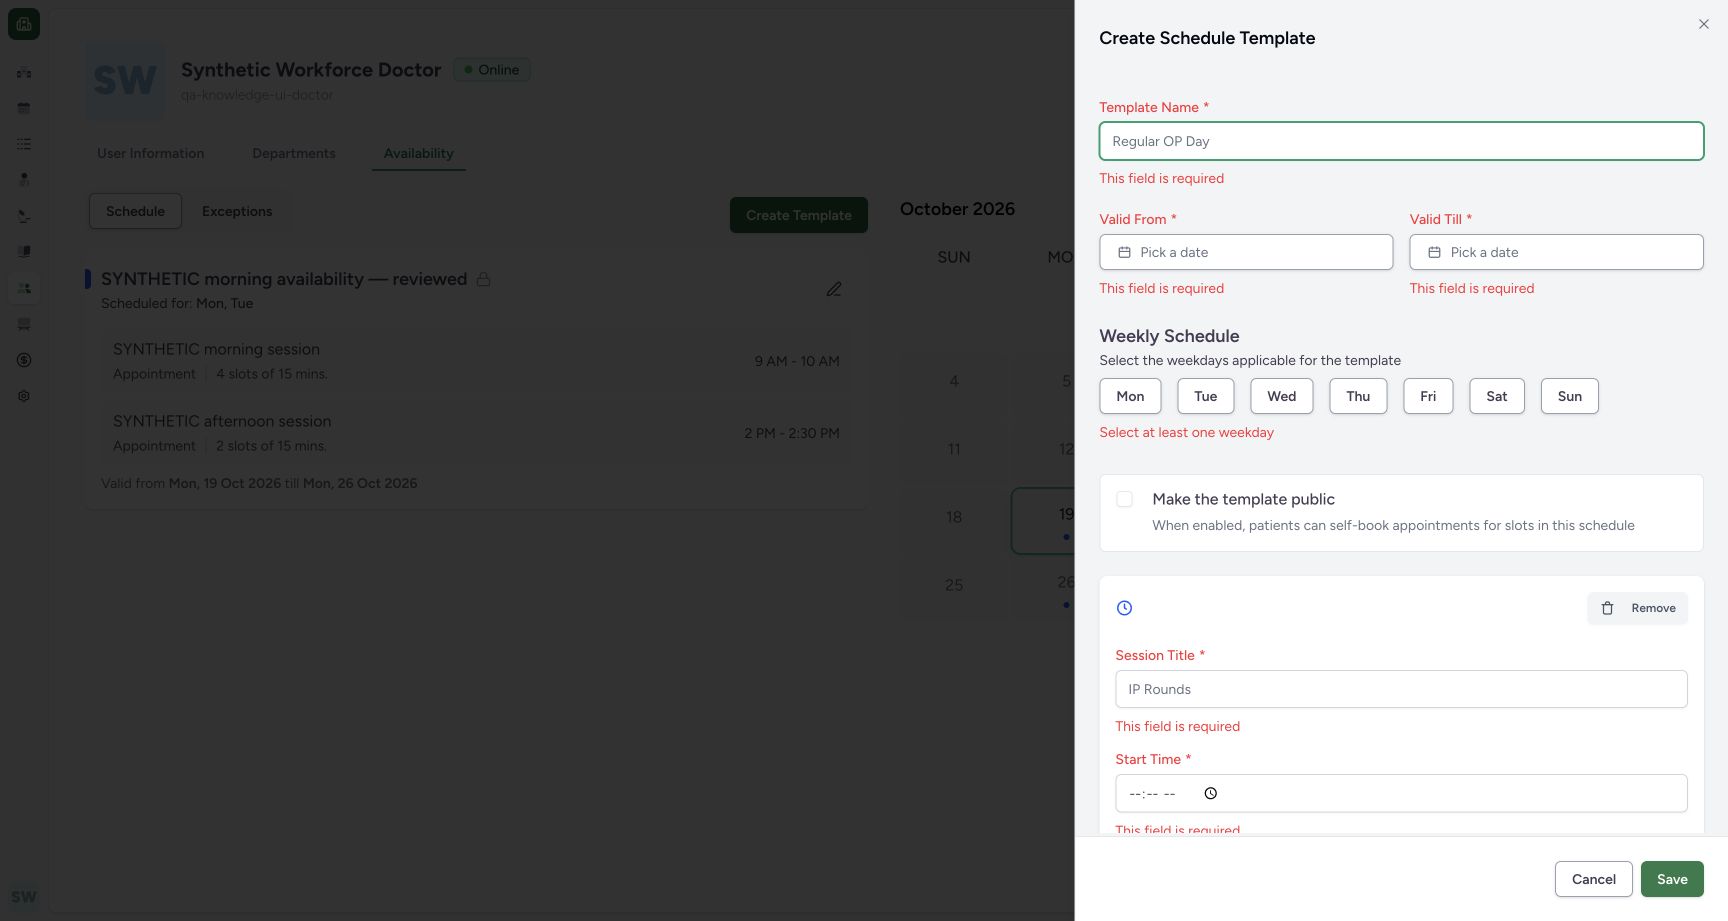The image size is (1728, 921).
Task: Open the Valid From date picker
Action: point(1246,252)
